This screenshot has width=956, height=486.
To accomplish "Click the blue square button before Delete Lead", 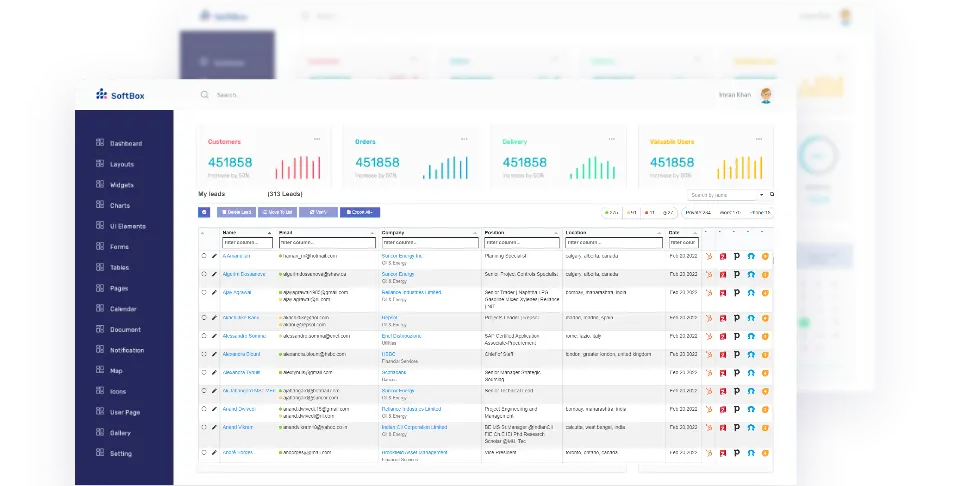I will click(204, 212).
